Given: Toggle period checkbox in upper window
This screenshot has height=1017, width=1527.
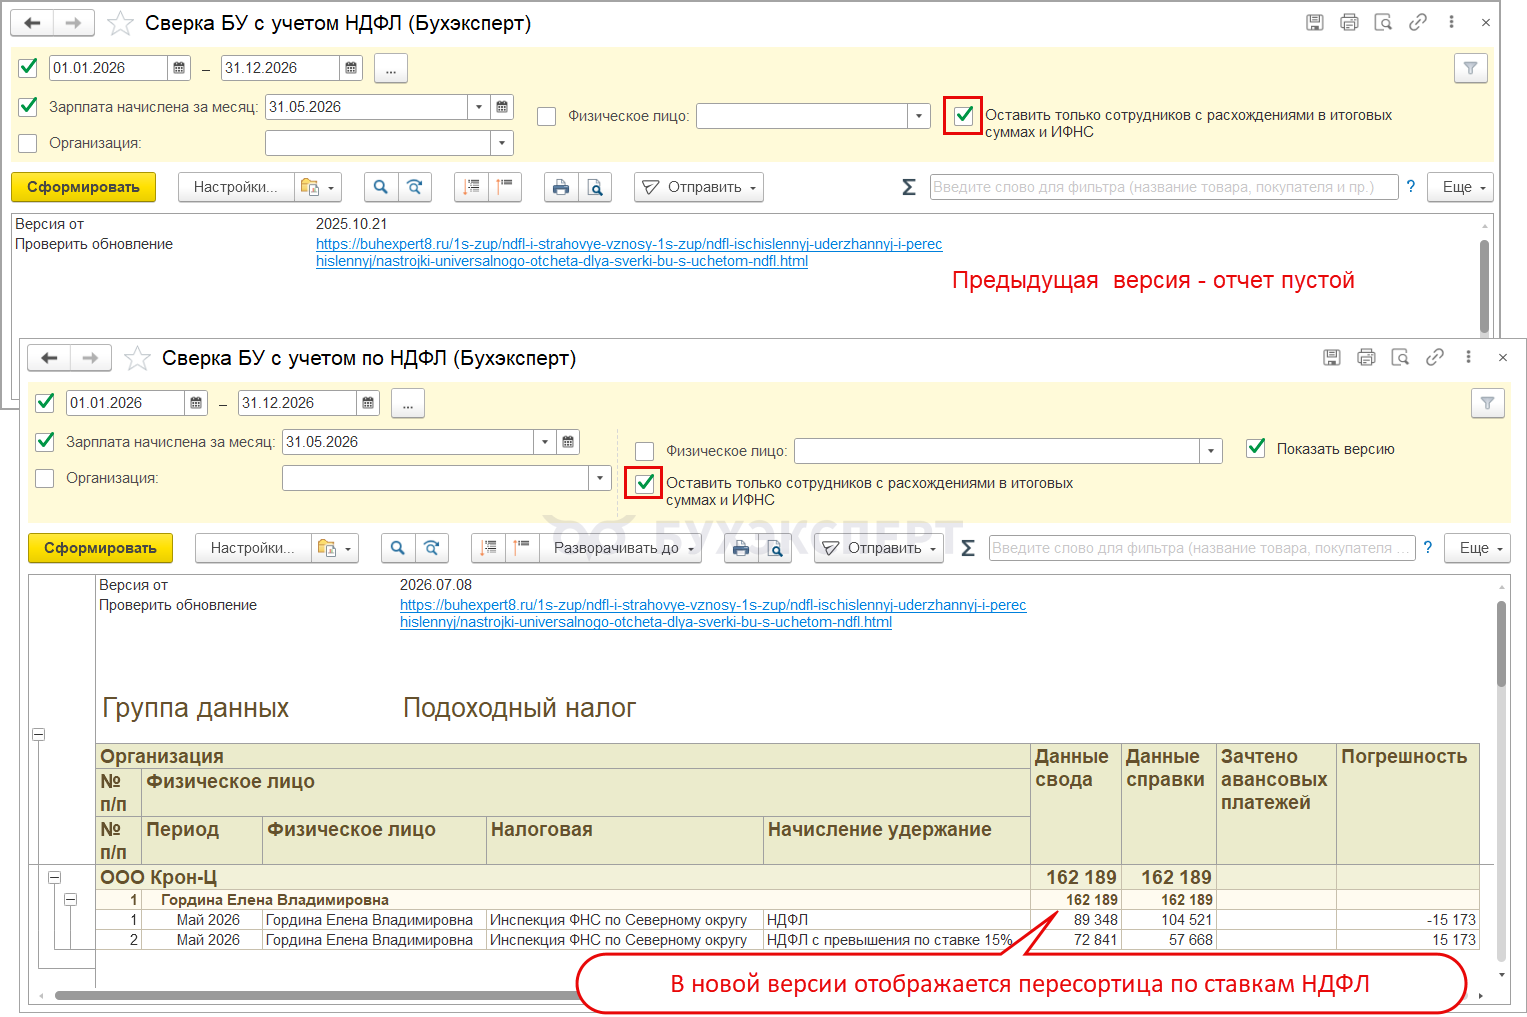Looking at the screenshot, I should (28, 68).
